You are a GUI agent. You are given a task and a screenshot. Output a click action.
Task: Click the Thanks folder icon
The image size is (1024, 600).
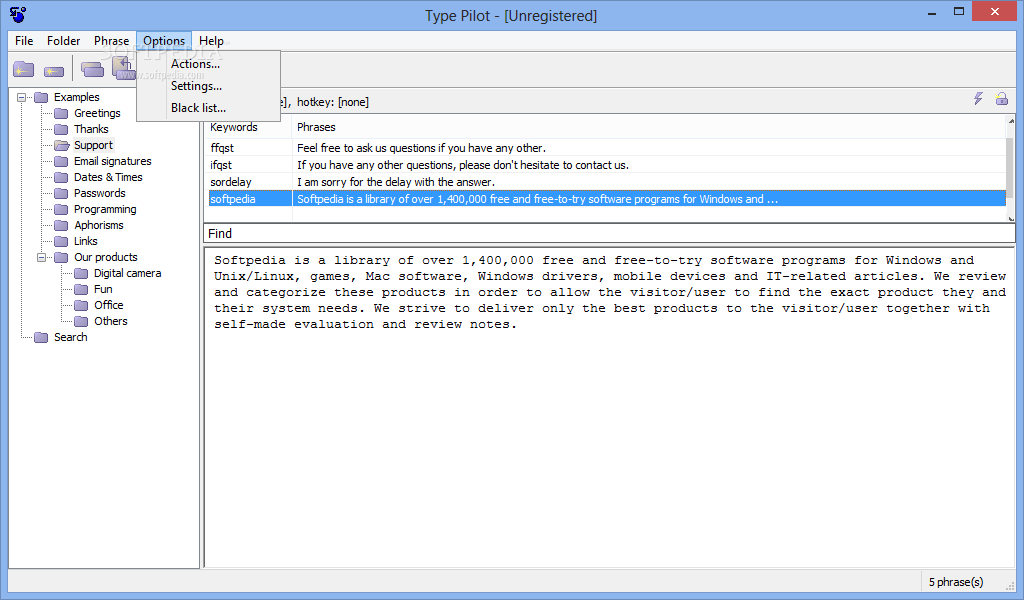[x=61, y=129]
